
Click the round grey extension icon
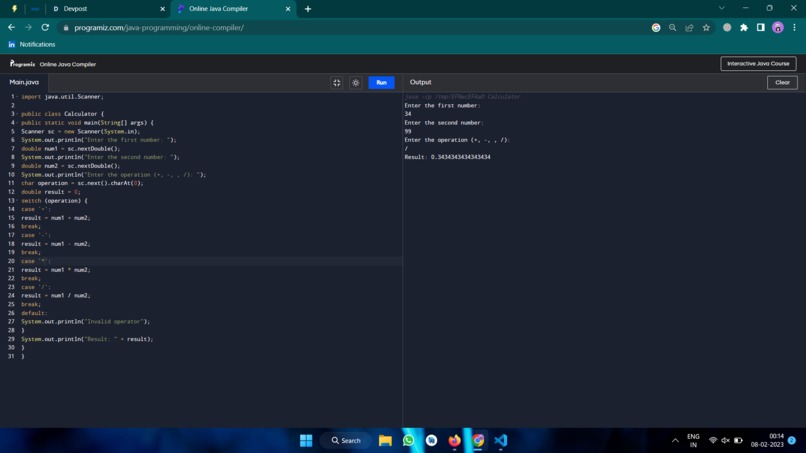pyautogui.click(x=727, y=28)
